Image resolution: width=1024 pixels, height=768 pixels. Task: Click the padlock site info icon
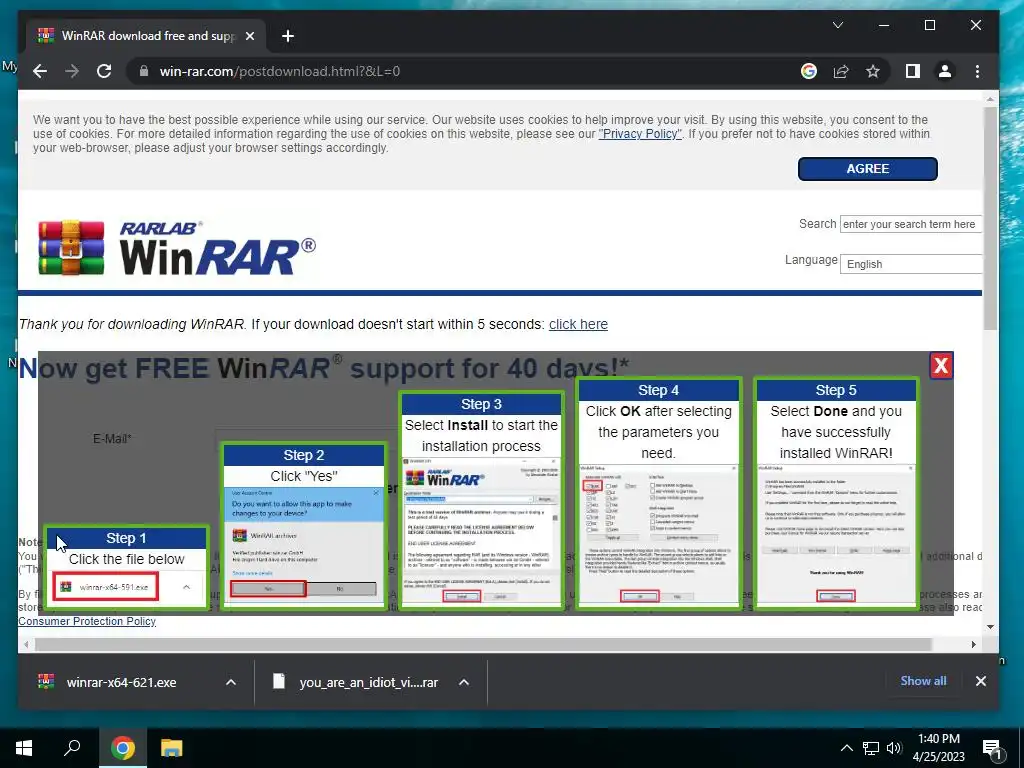click(144, 71)
